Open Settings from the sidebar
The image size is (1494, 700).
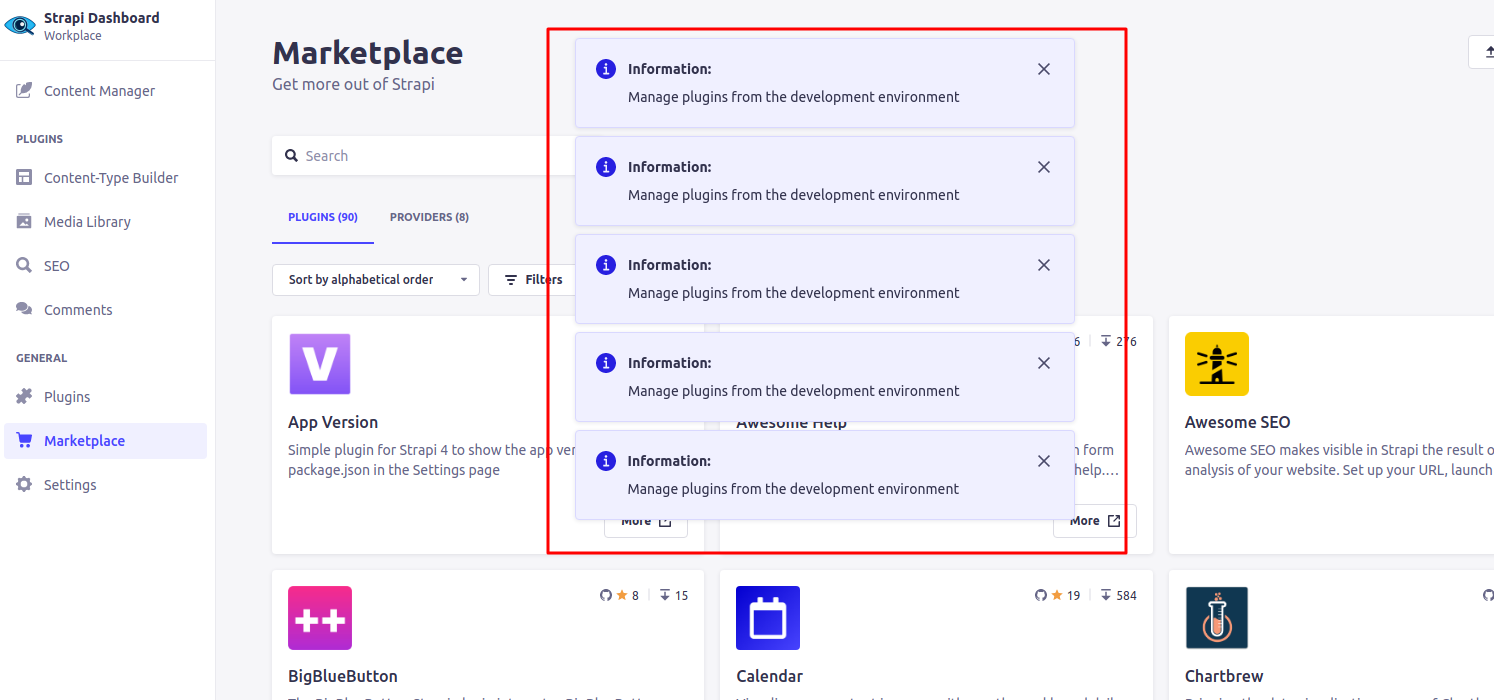click(x=68, y=484)
